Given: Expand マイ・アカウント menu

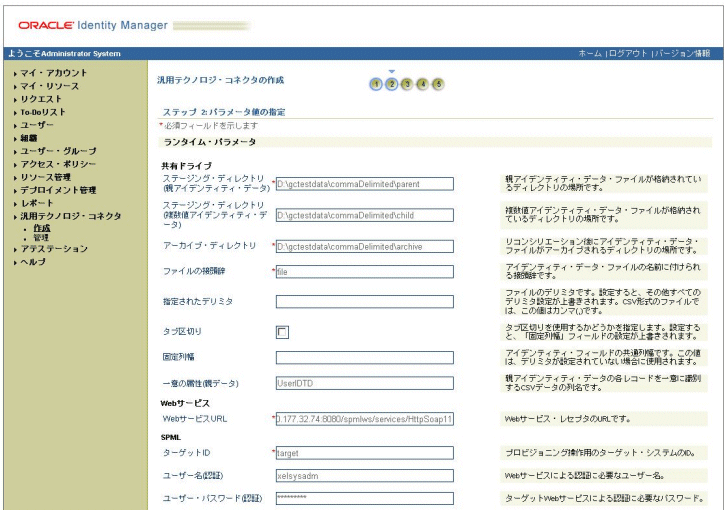Looking at the screenshot, I should [x=54, y=73].
